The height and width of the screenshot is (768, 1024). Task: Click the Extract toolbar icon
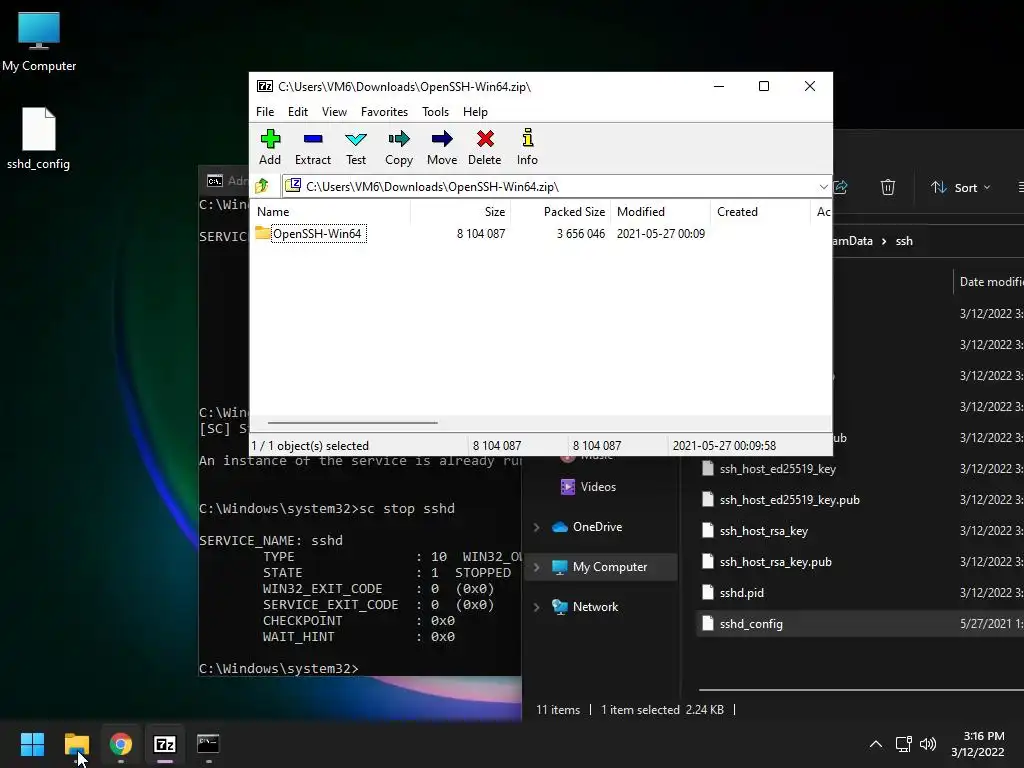point(313,147)
